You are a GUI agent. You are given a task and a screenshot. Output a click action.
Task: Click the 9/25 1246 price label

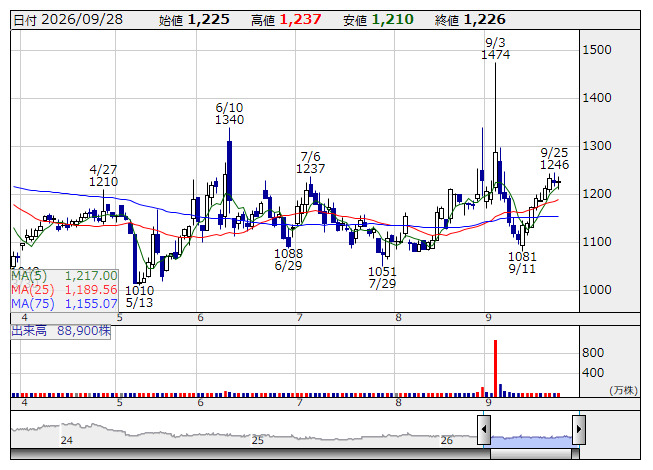pyautogui.click(x=554, y=159)
